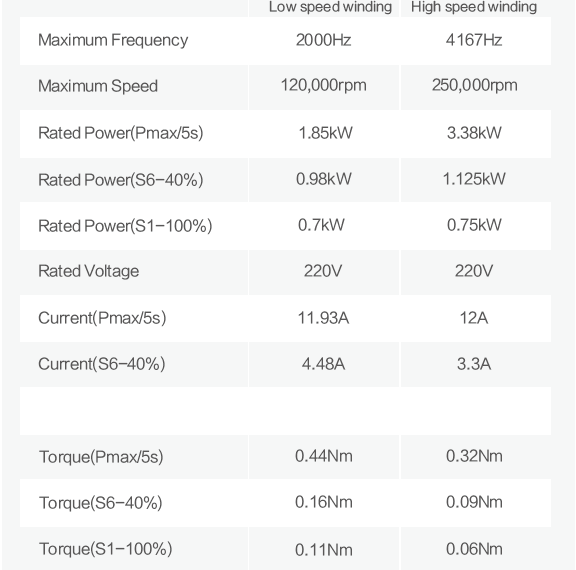This screenshot has height=570, width=576.
Task: Select the Rated Power(S1-100%) label
Action: click(x=125, y=226)
